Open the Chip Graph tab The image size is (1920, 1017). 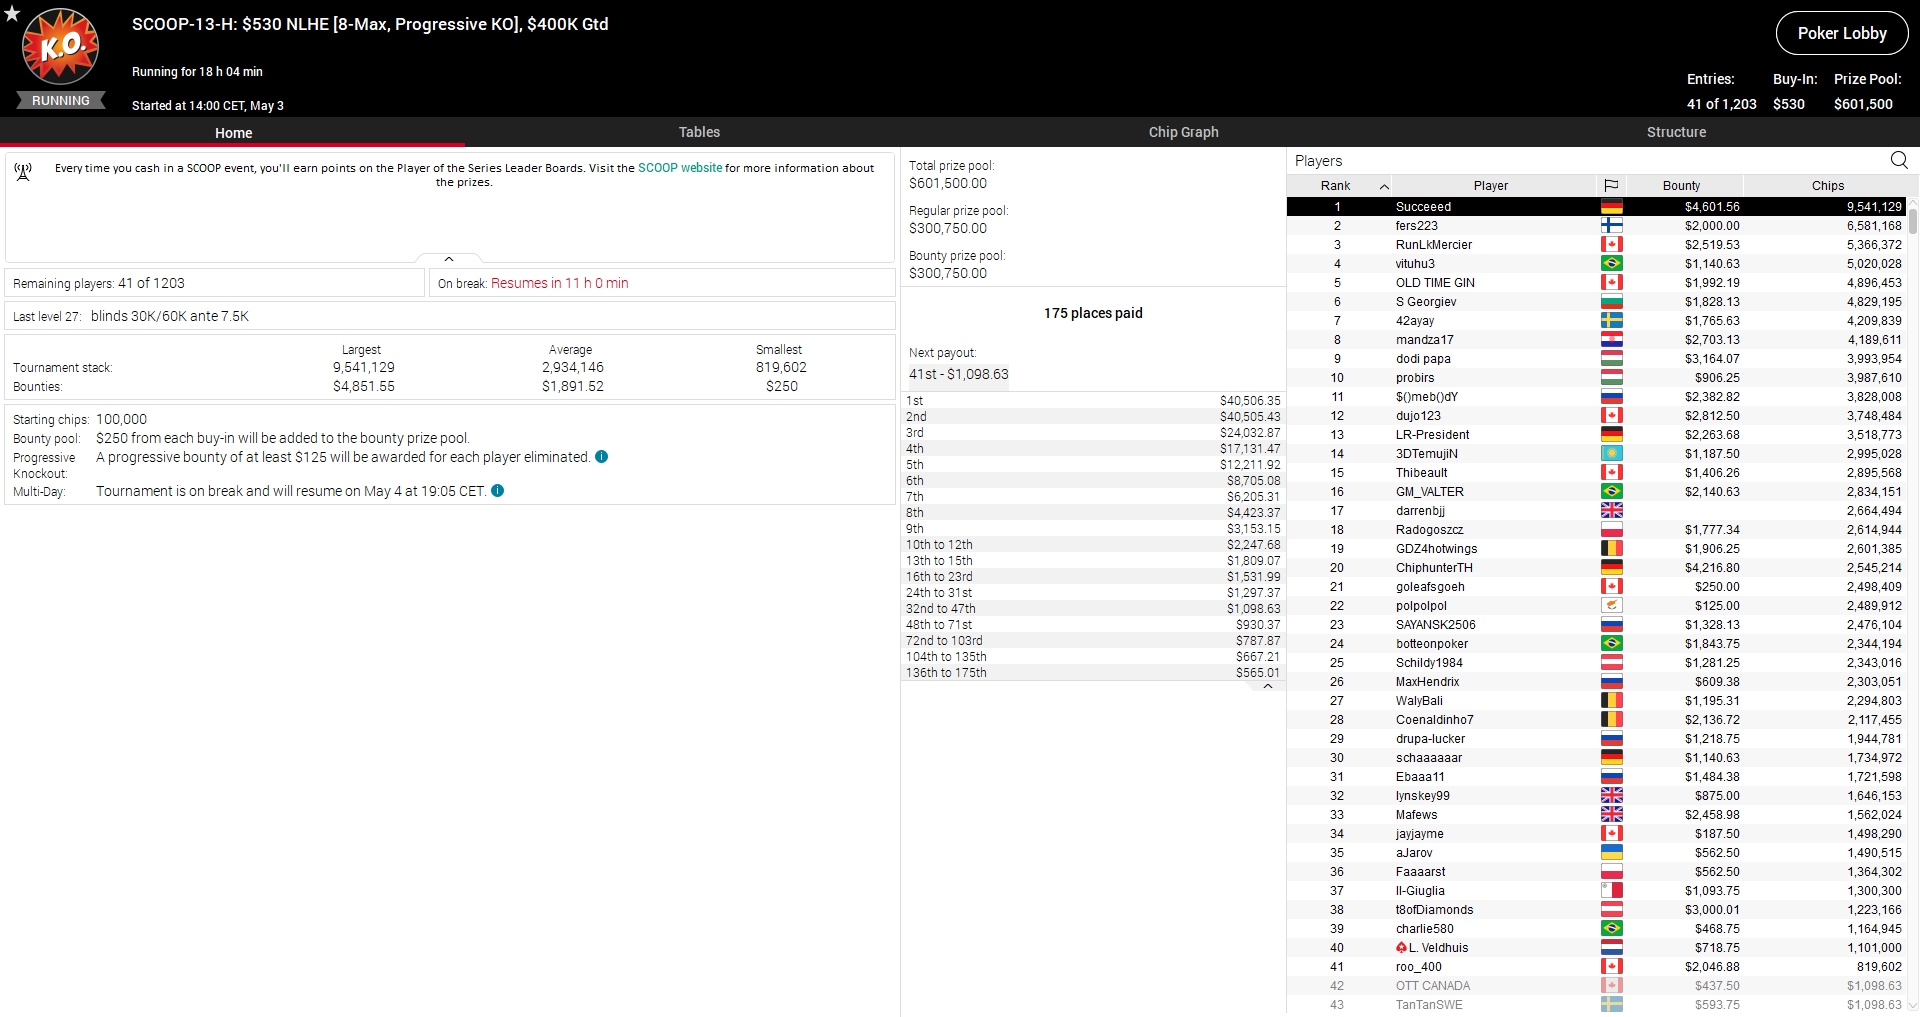tap(1183, 132)
